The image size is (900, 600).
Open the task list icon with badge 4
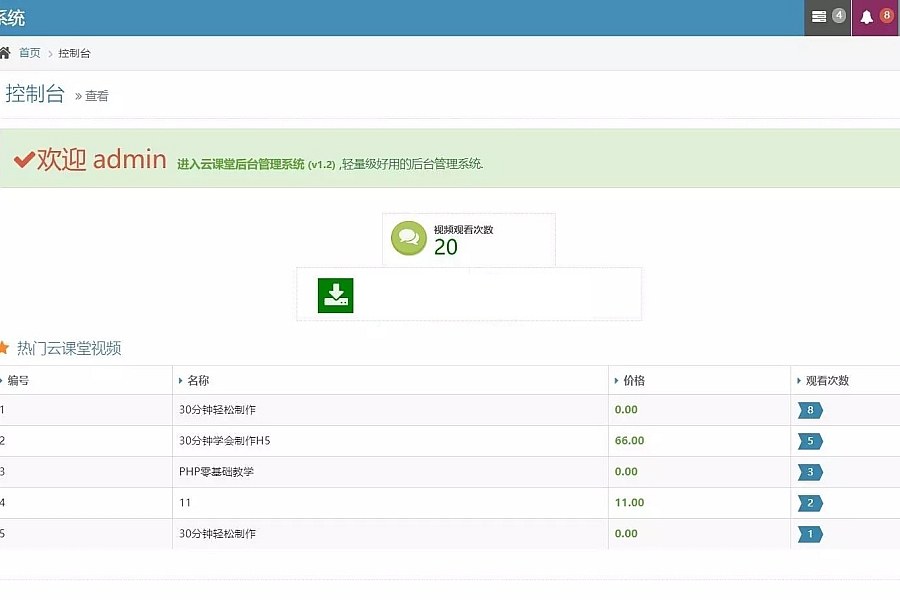(827, 17)
